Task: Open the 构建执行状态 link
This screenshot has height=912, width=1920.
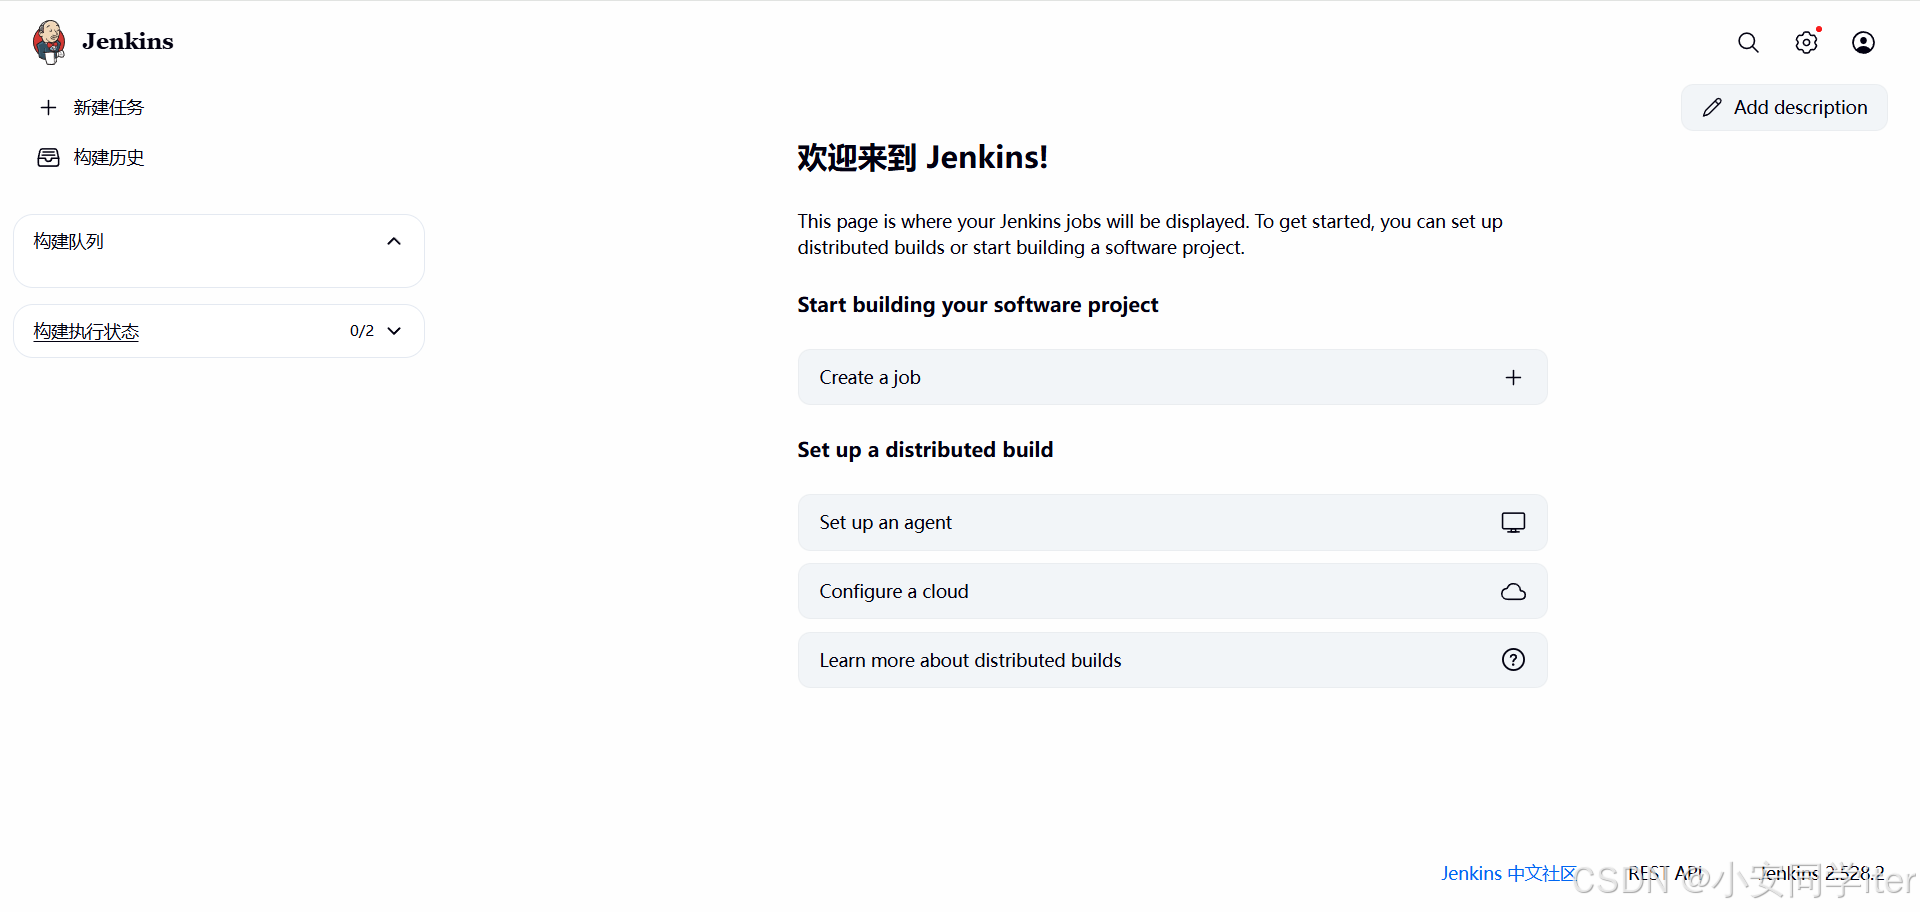Action: (86, 331)
